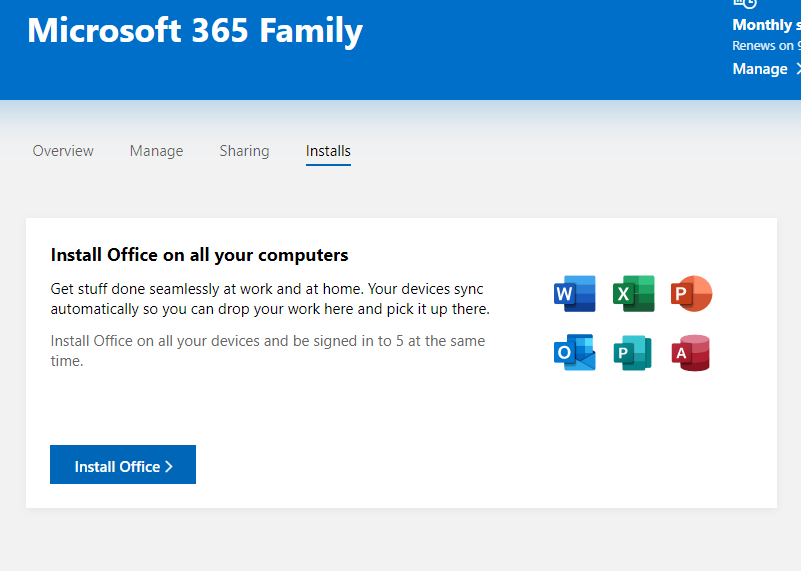Screen dimensions: 801x571
Task: Click the Access app icon
Action: pos(691,352)
